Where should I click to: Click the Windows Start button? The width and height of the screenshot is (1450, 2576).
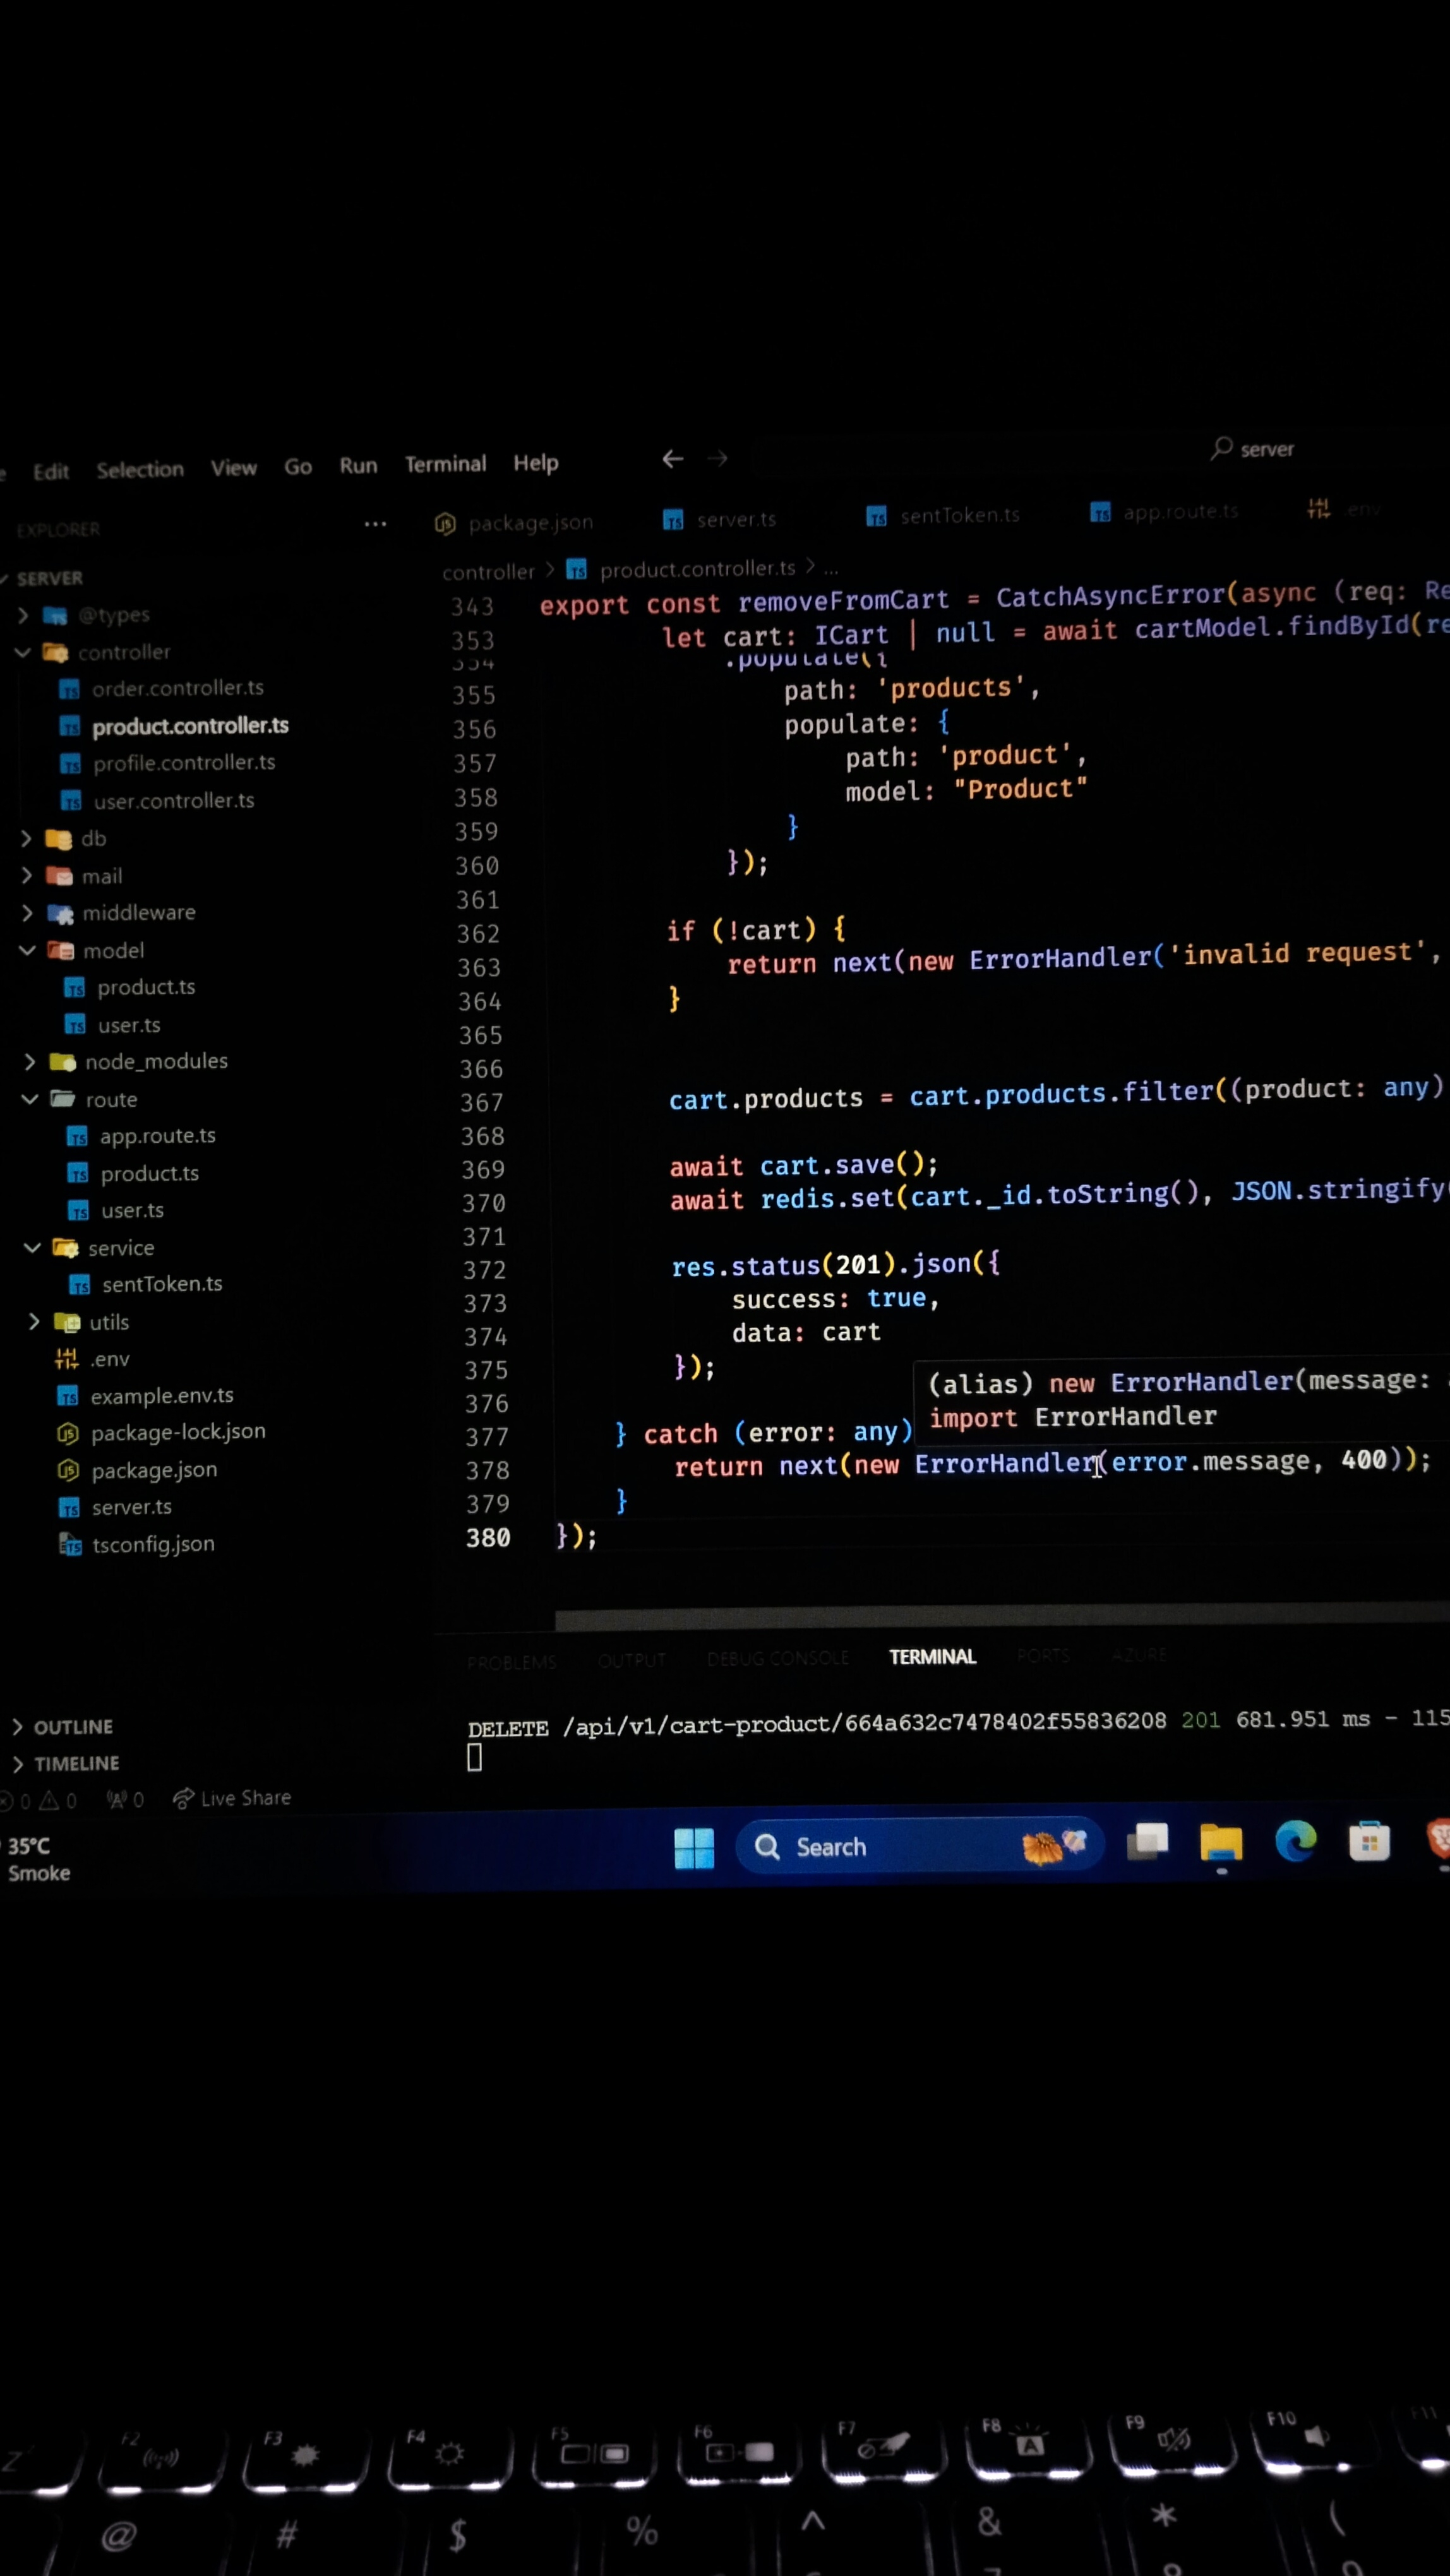(x=694, y=1847)
